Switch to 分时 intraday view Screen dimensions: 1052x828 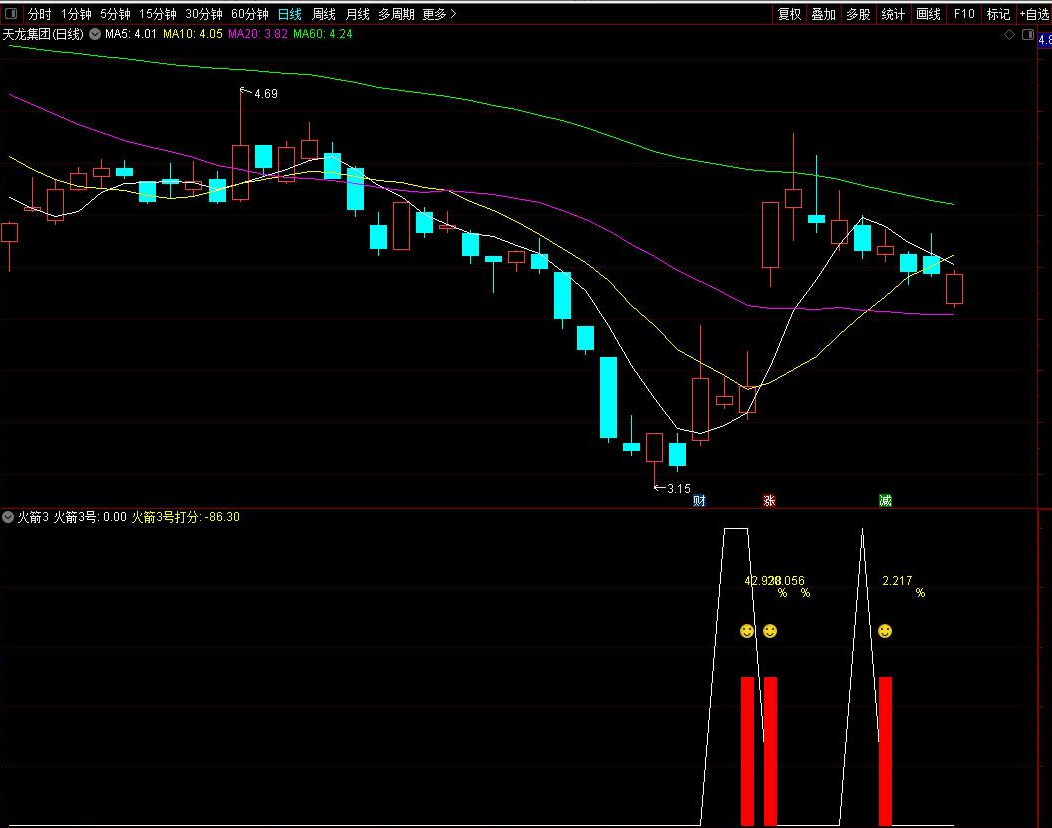[x=40, y=14]
